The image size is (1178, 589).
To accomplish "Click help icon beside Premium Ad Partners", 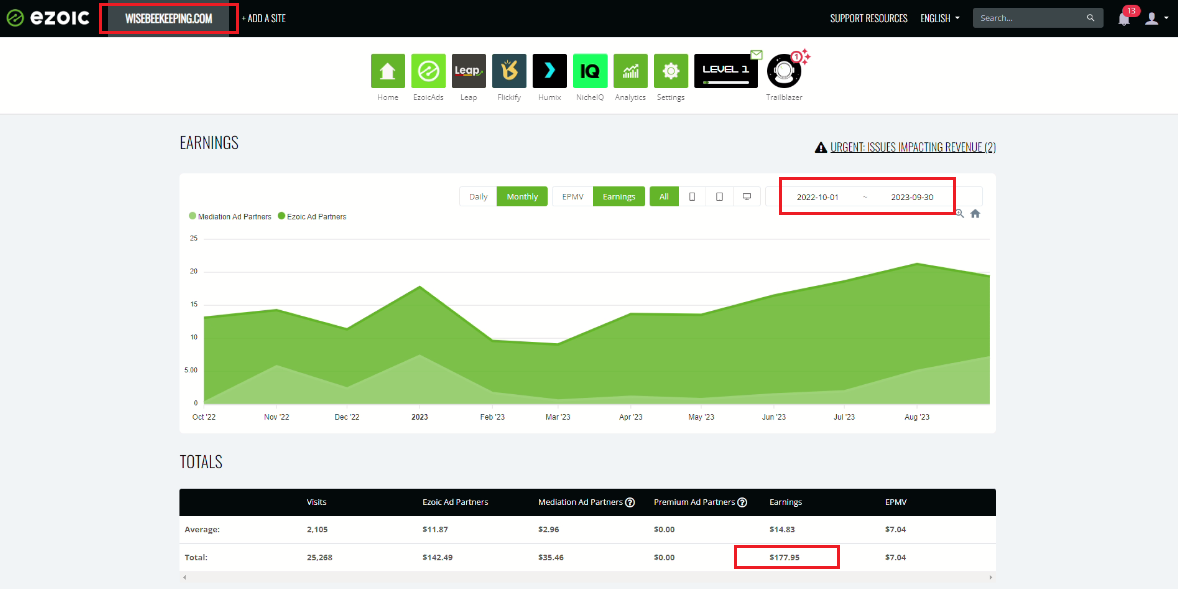I will click(742, 503).
